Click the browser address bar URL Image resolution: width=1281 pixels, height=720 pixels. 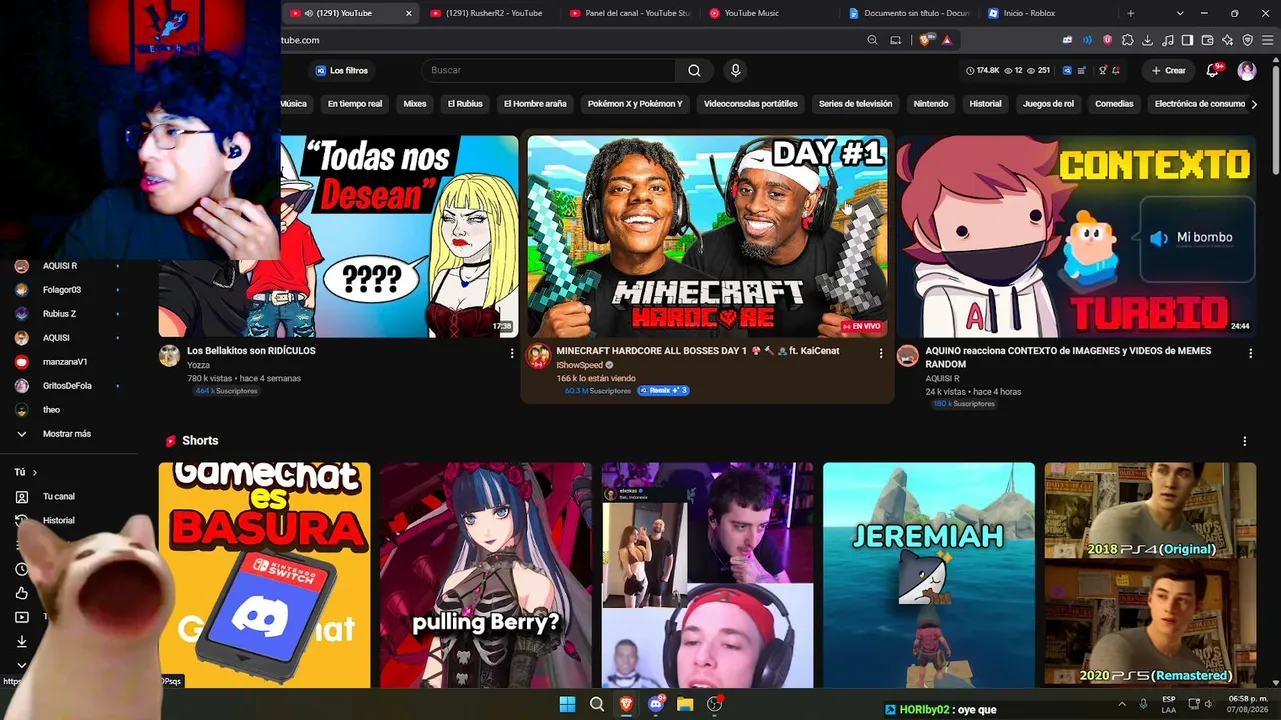coord(300,40)
